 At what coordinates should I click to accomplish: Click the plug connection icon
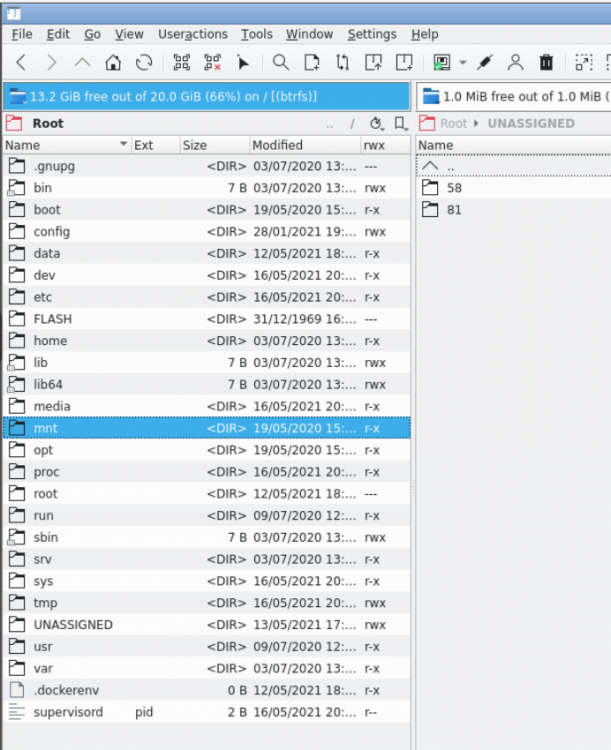[x=485, y=63]
